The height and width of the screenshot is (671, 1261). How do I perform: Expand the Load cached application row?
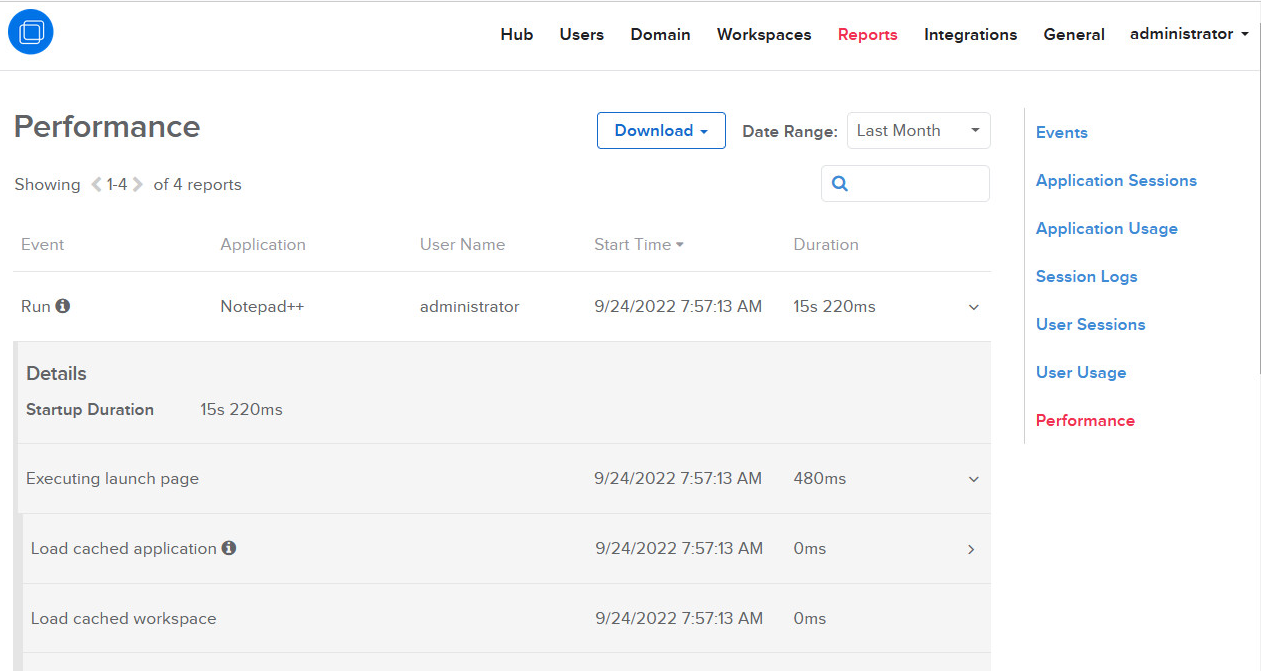pyautogui.click(x=971, y=549)
